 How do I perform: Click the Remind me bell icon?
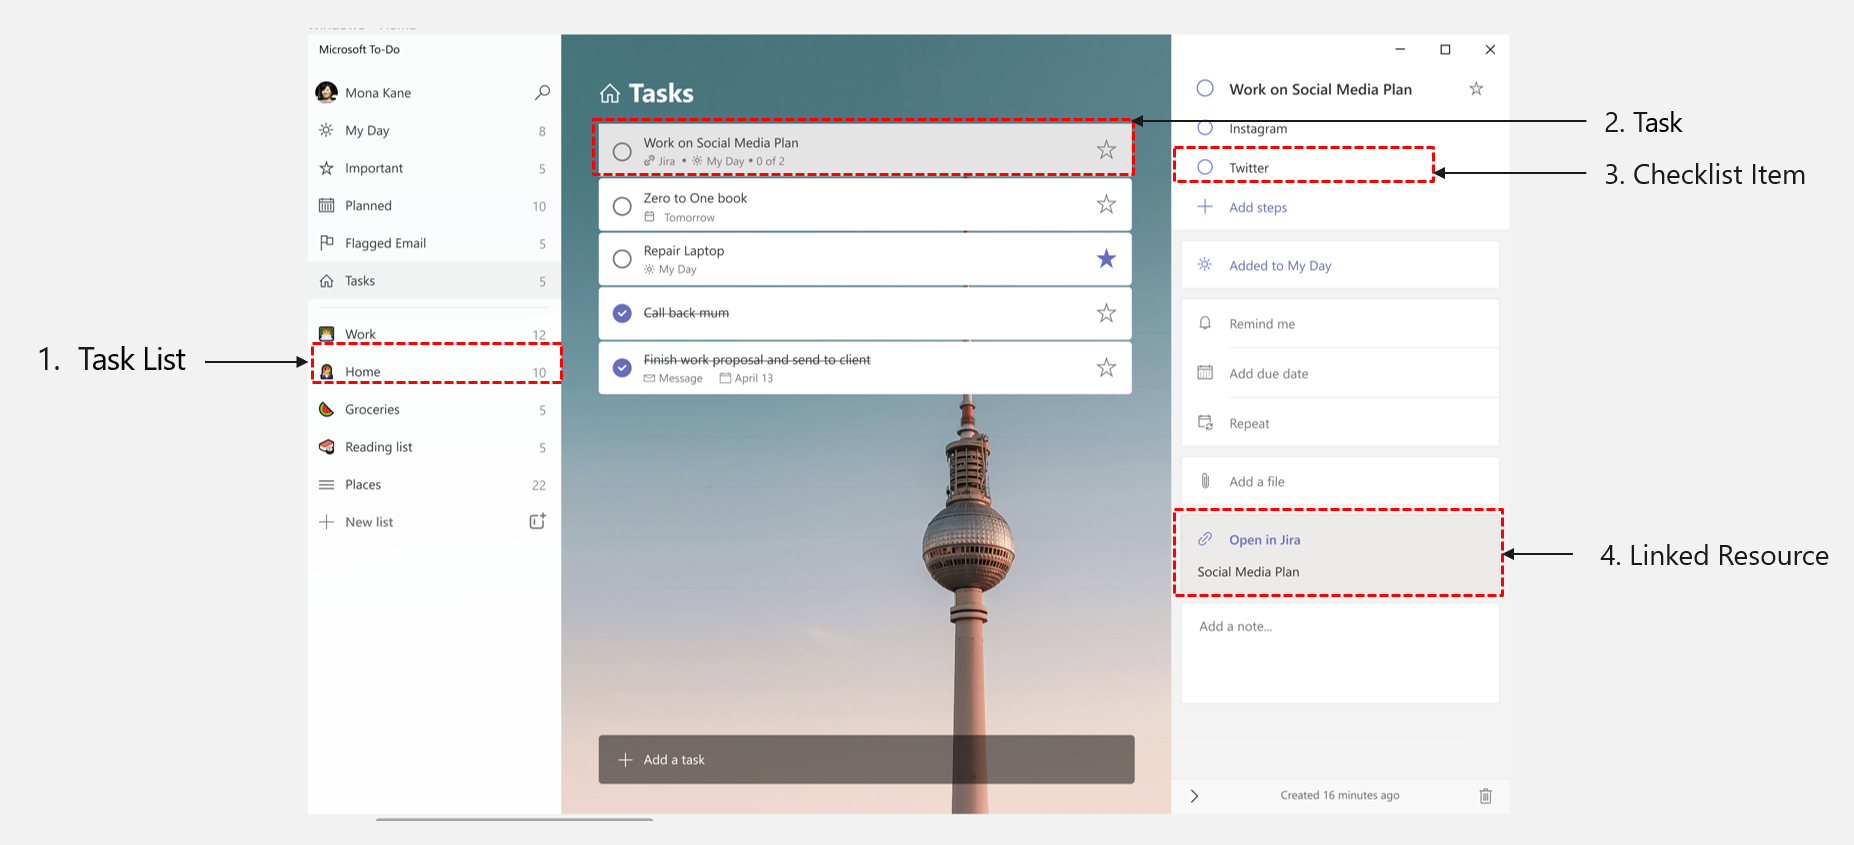(x=1205, y=323)
